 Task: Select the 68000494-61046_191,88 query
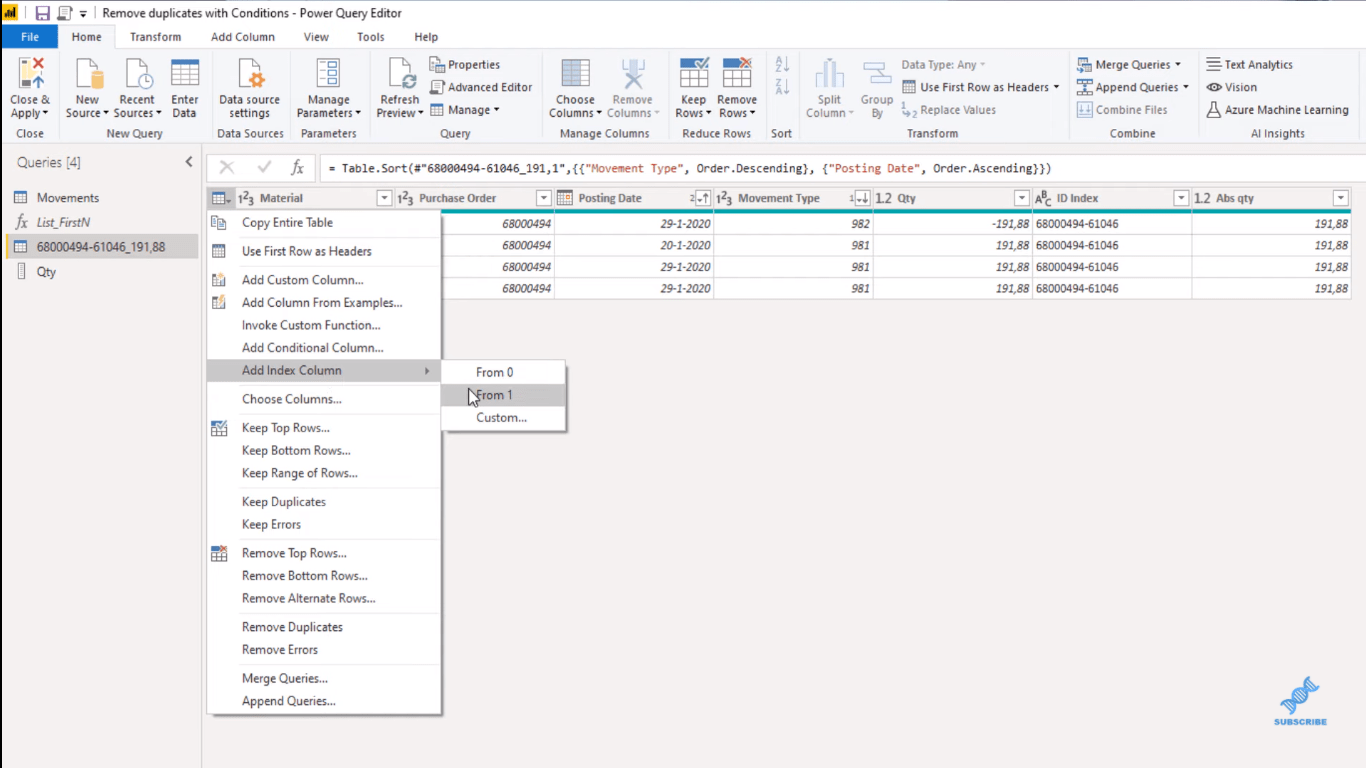point(100,246)
